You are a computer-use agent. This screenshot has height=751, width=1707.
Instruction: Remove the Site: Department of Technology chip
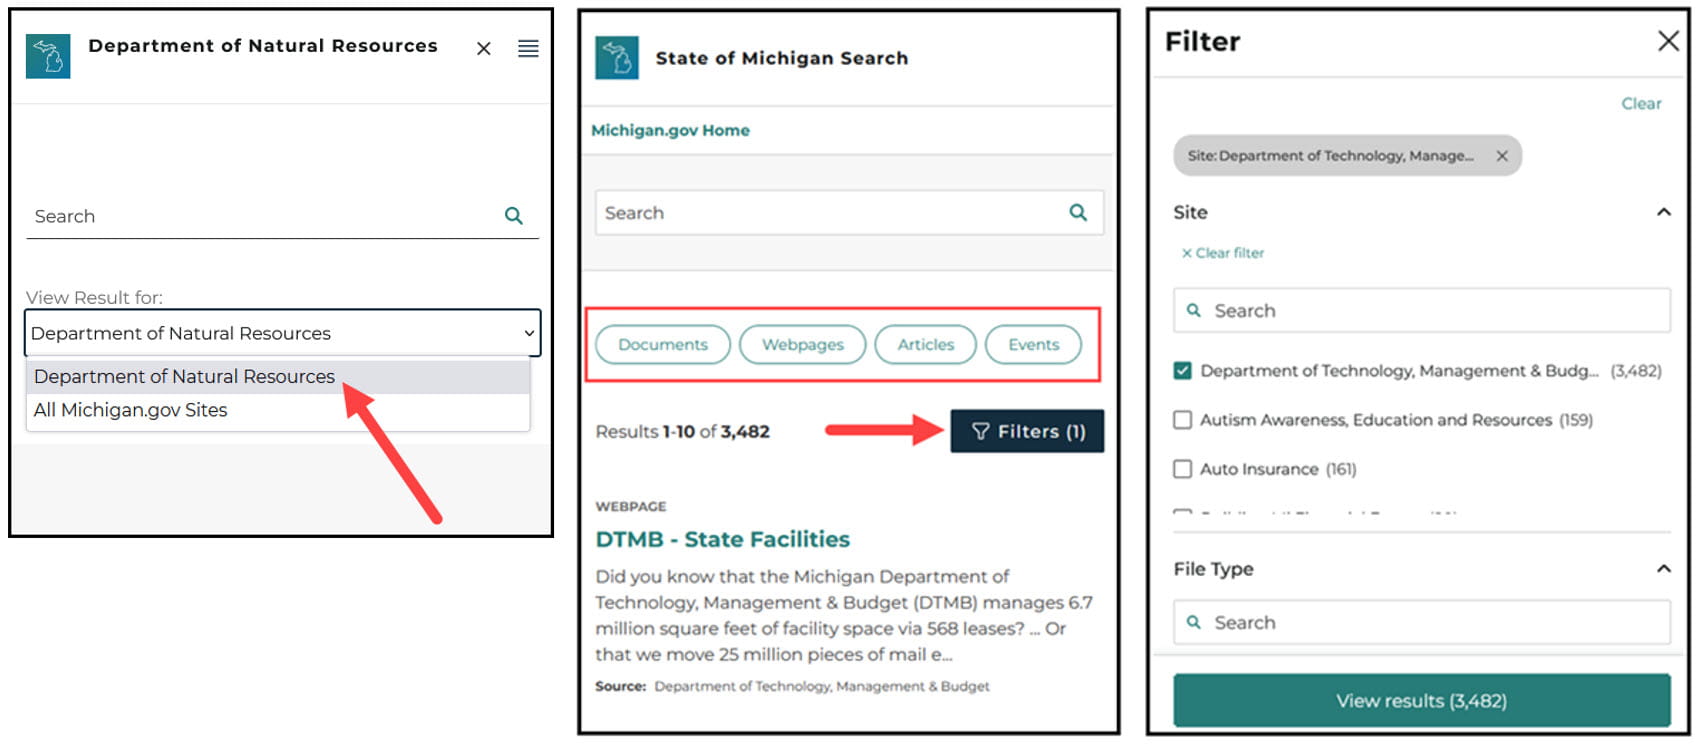(x=1502, y=156)
